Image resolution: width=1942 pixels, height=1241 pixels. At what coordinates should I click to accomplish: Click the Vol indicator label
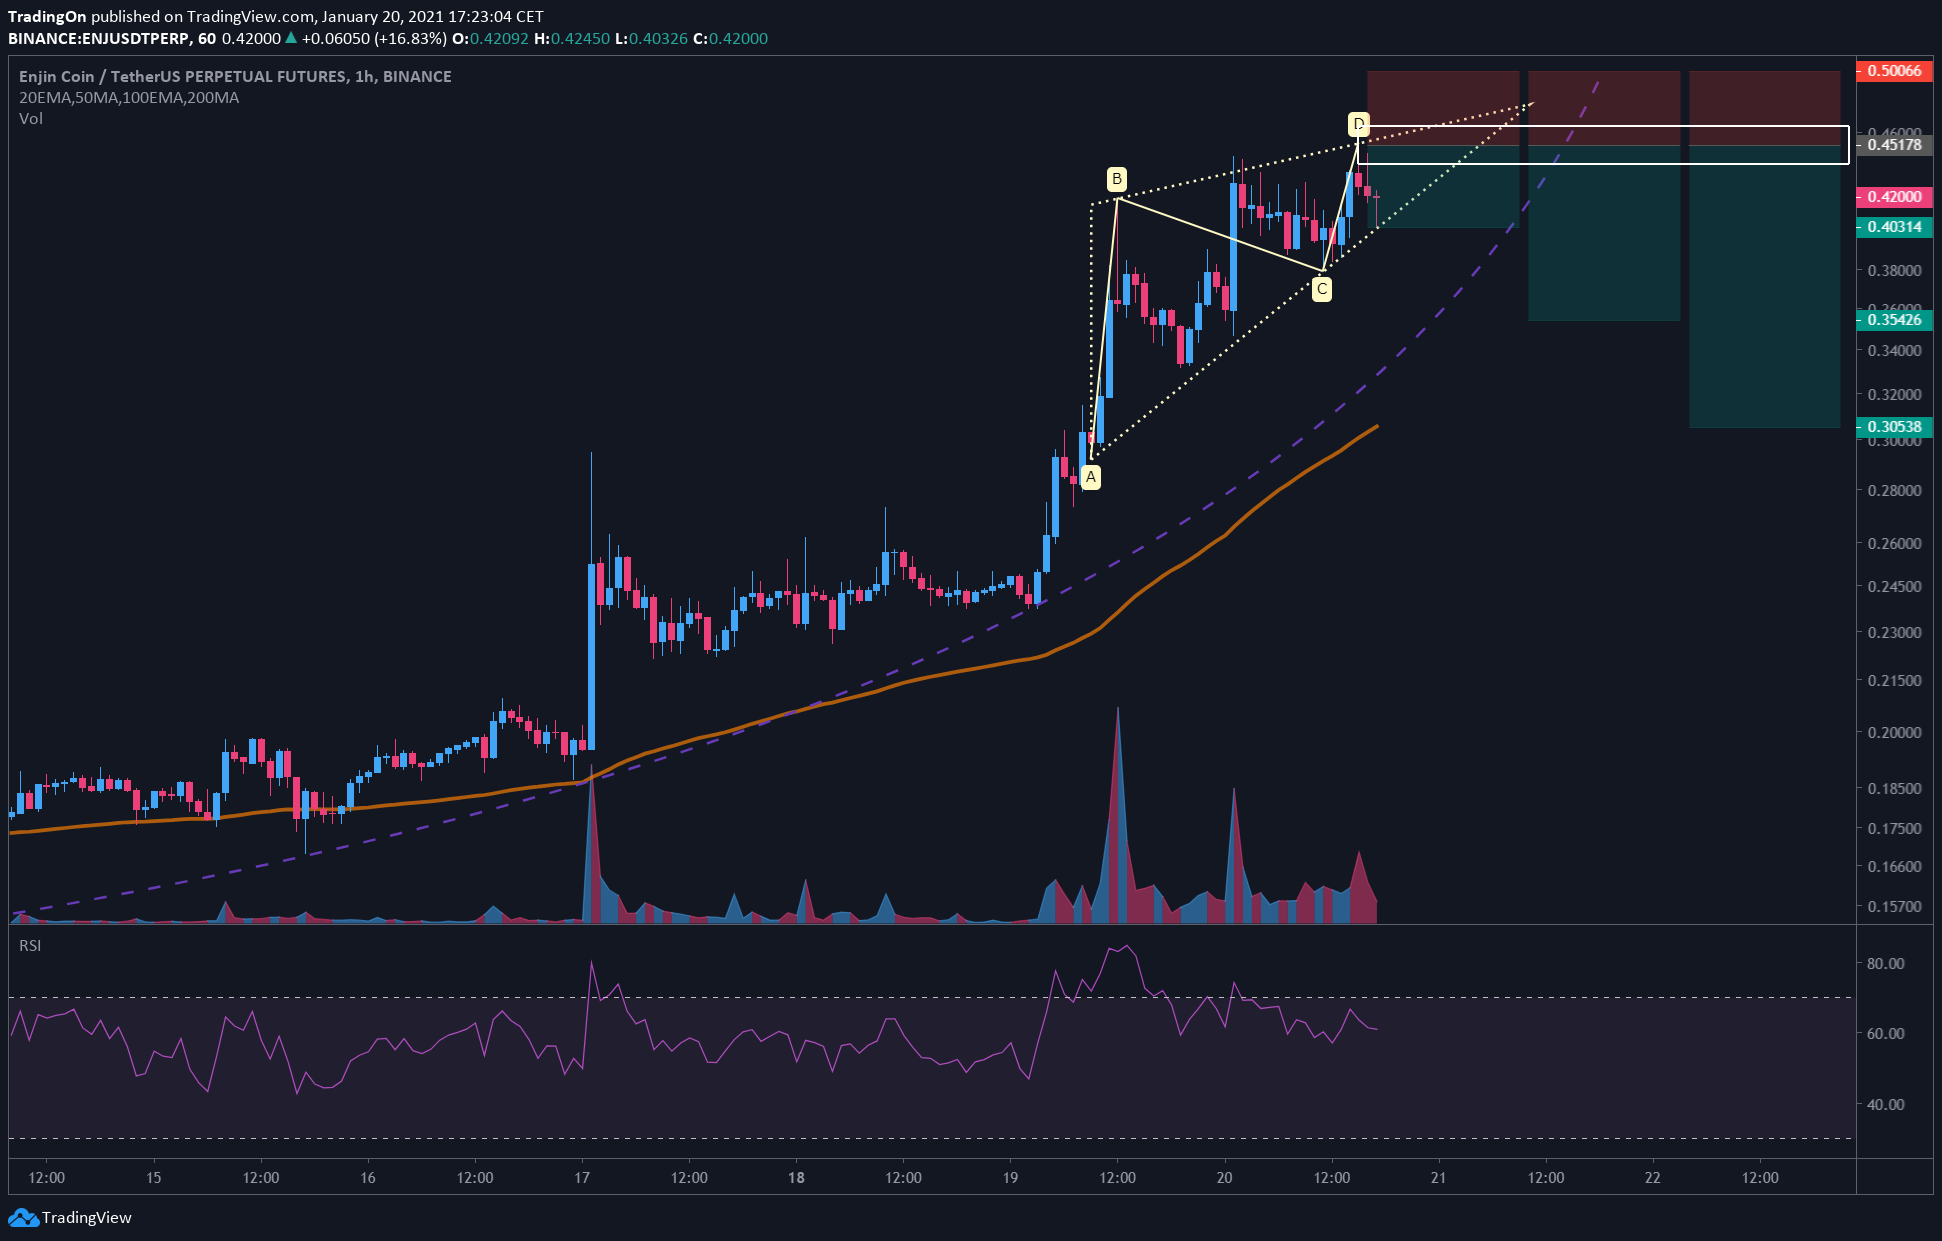tap(31, 119)
